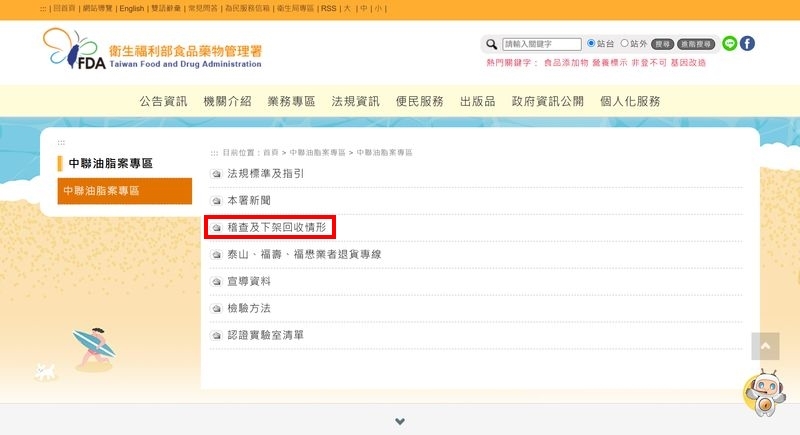800x435 pixels.
Task: Click the icon beside 檢驗方法
Action: (x=216, y=309)
